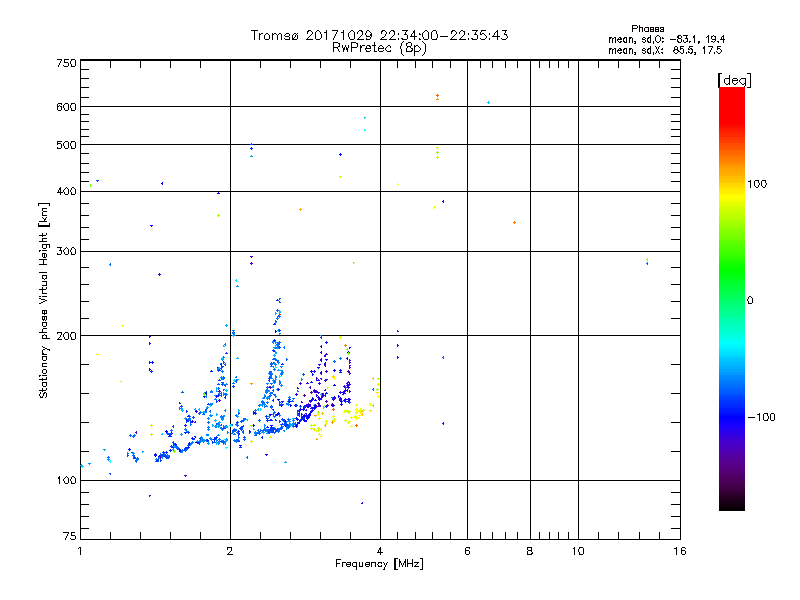Click the x-axis '4' tick label
Viewport: 800px width, 600px height.
point(380,551)
